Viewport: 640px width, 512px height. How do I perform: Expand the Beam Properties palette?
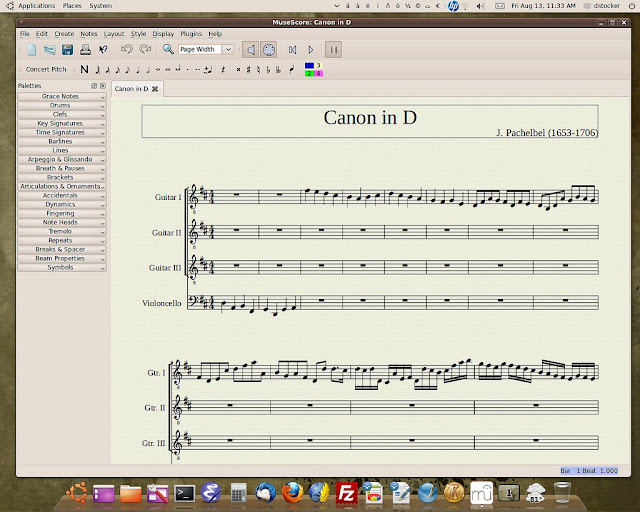pyautogui.click(x=62, y=258)
